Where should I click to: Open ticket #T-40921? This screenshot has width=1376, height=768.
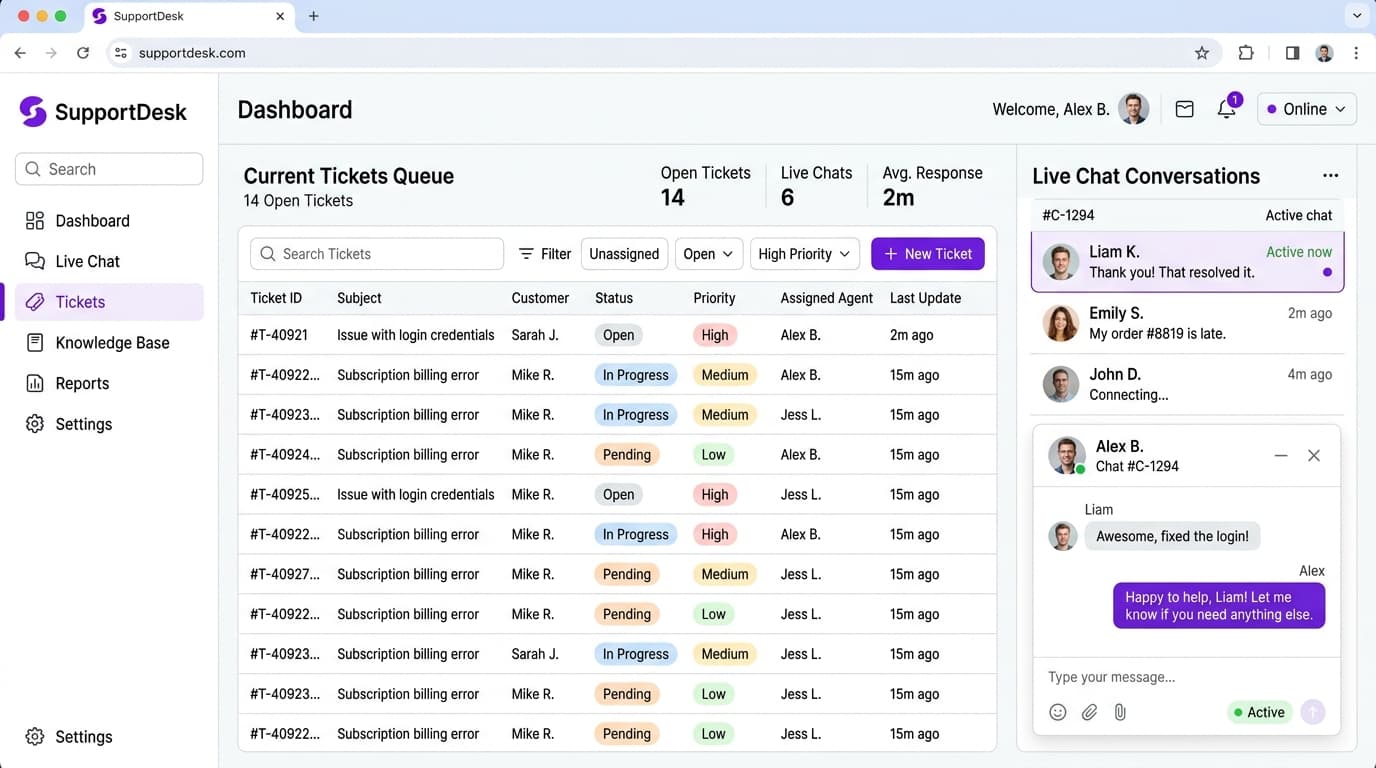point(617,335)
